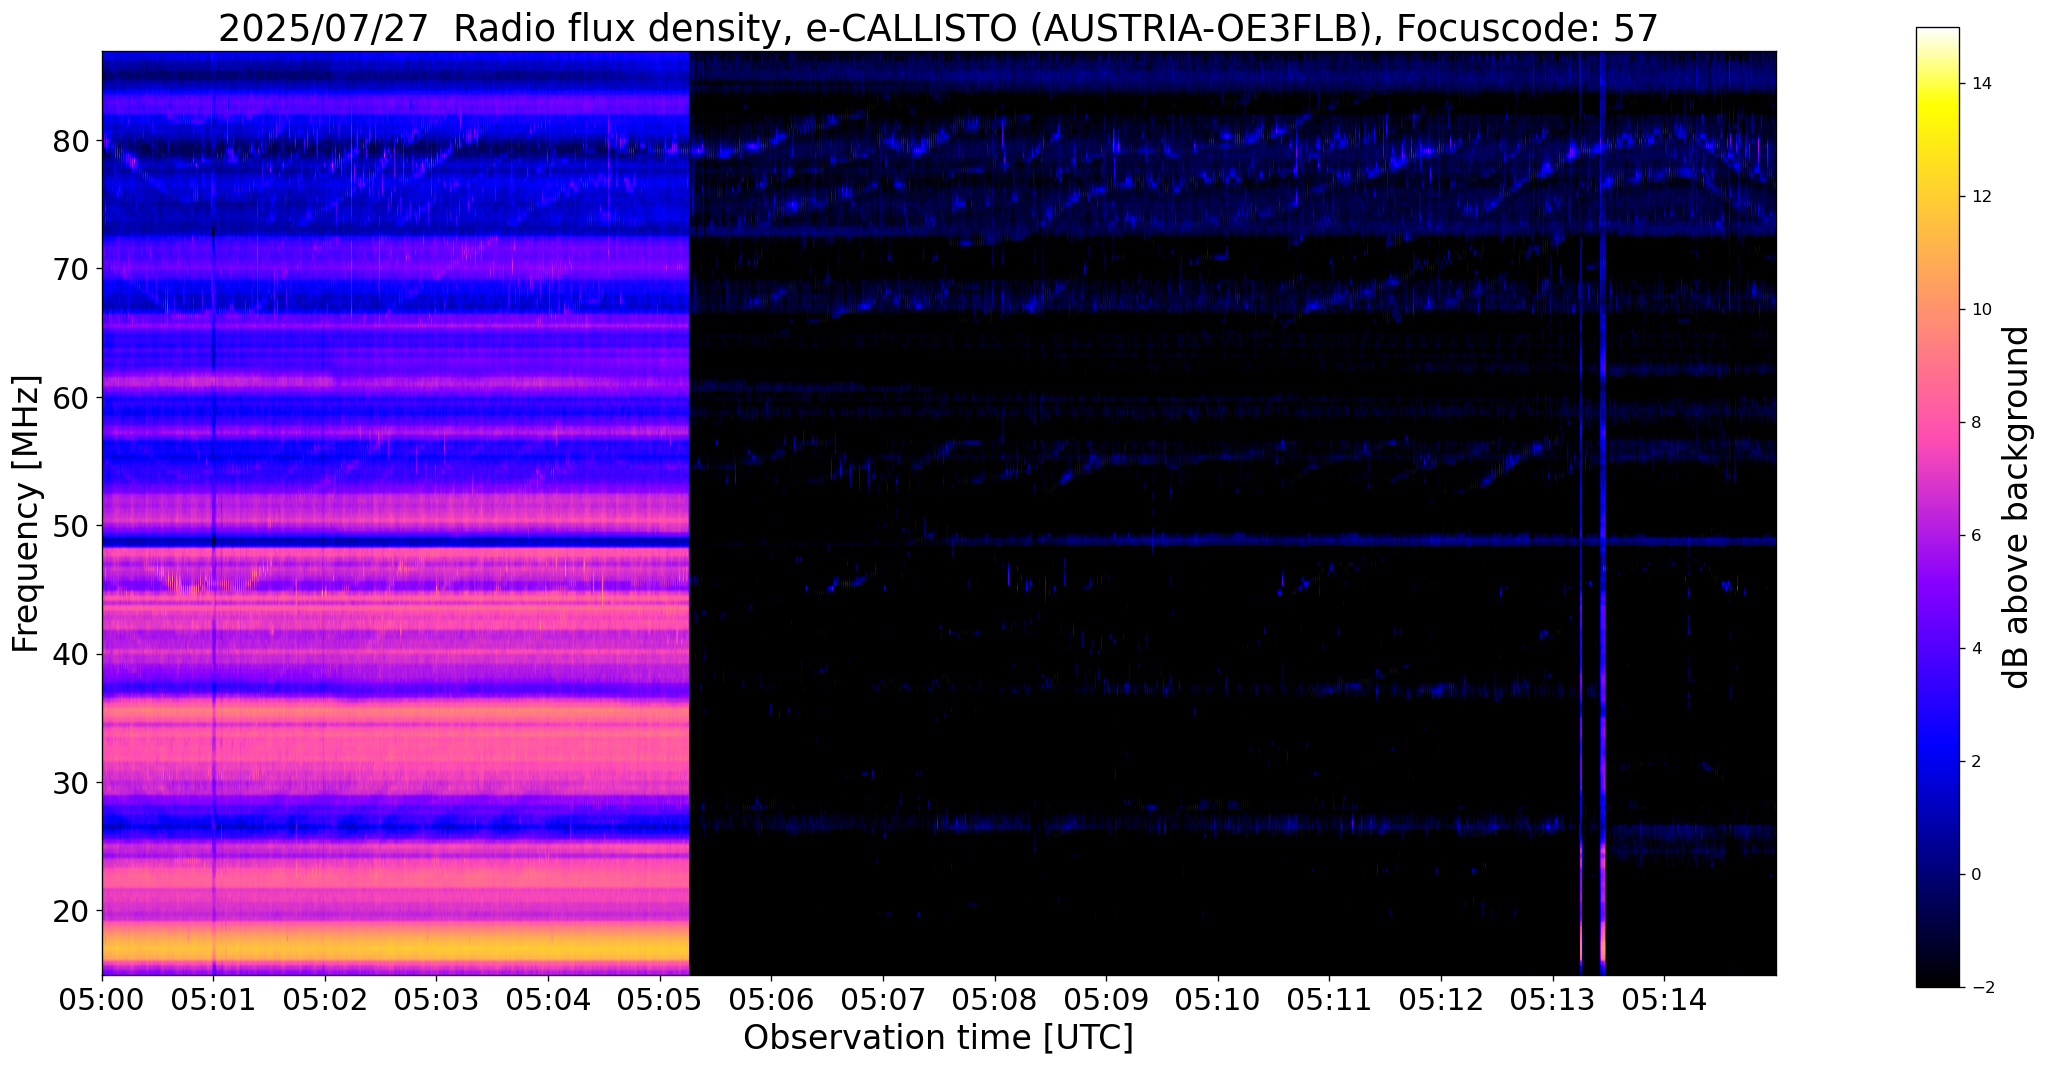The width and height of the screenshot is (2047, 1067).
Task: Click the 05:04 time tick label
Action: [548, 1000]
